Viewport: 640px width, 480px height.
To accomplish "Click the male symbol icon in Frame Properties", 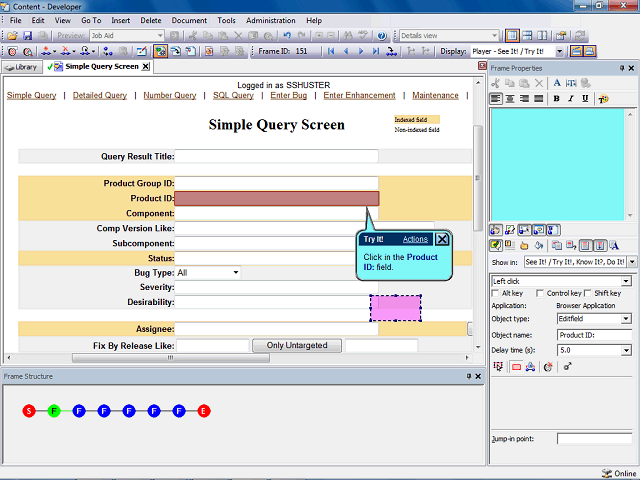I will [x=567, y=367].
